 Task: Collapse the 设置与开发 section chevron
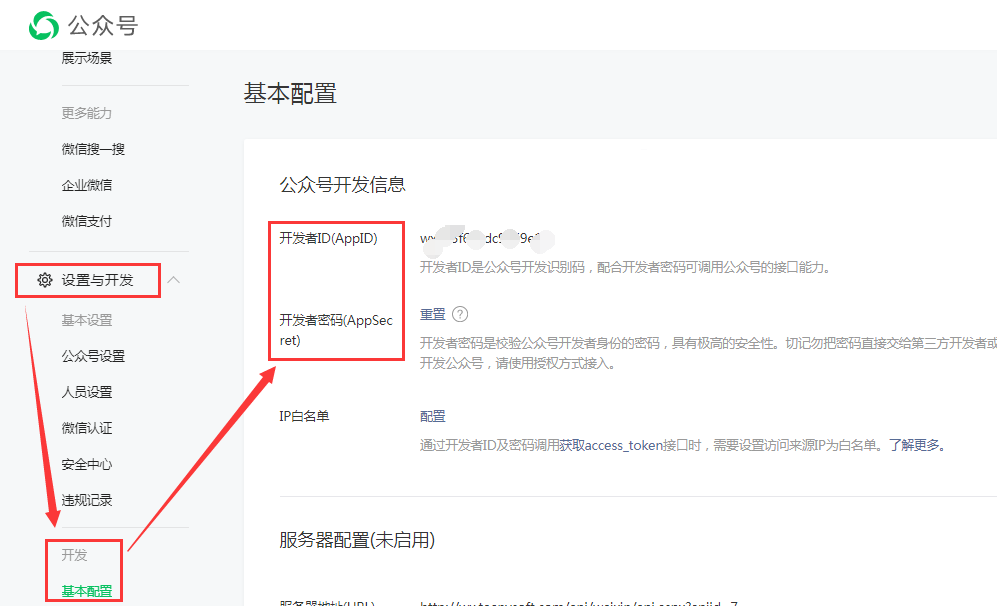click(174, 280)
